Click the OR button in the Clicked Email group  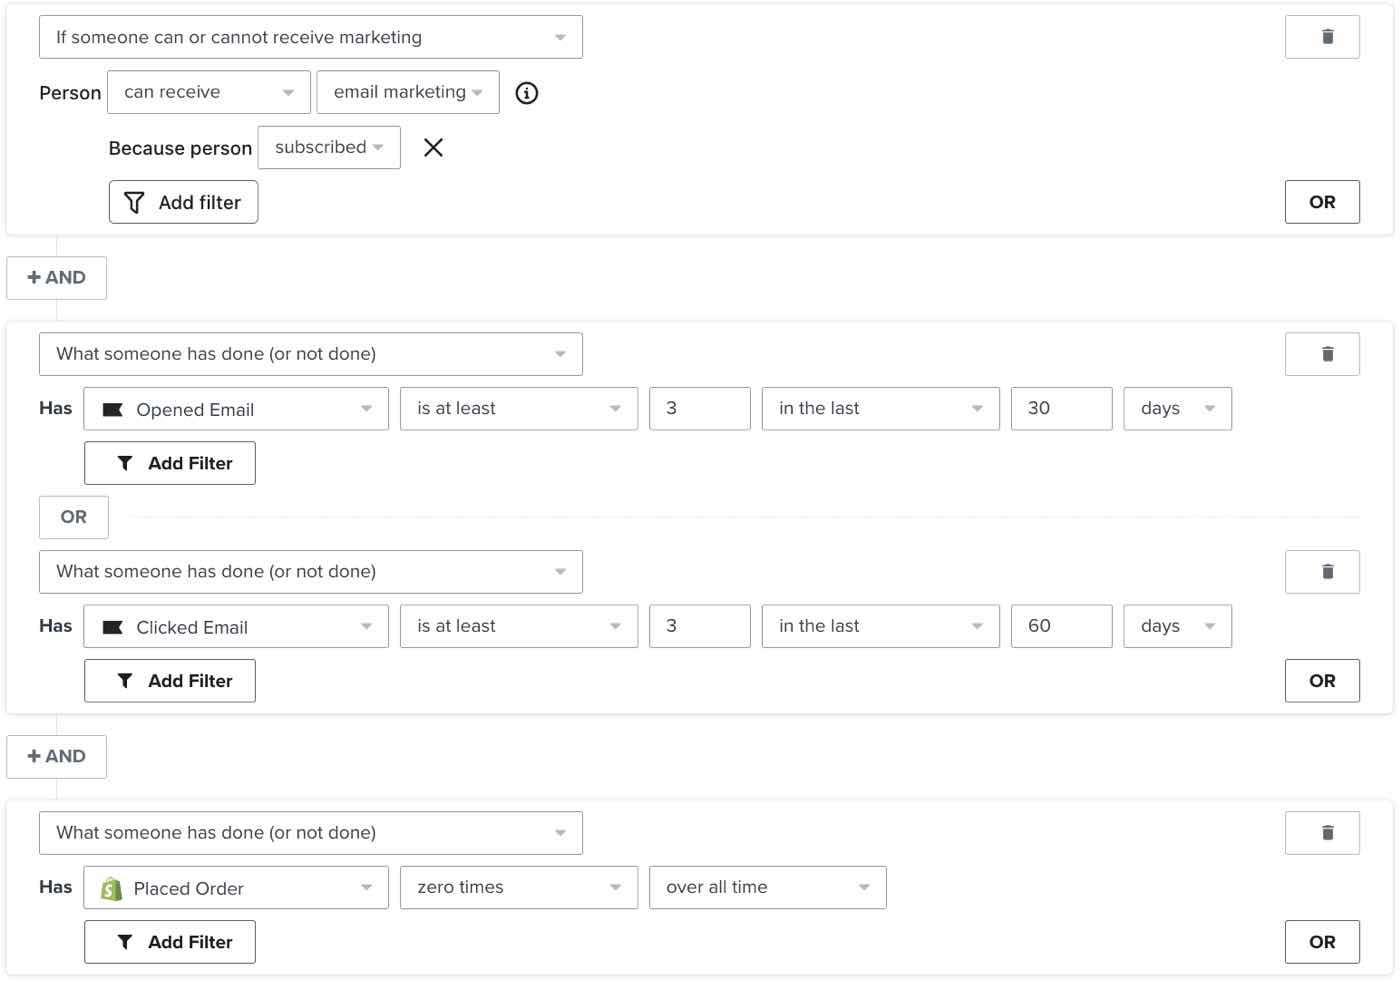point(1322,681)
